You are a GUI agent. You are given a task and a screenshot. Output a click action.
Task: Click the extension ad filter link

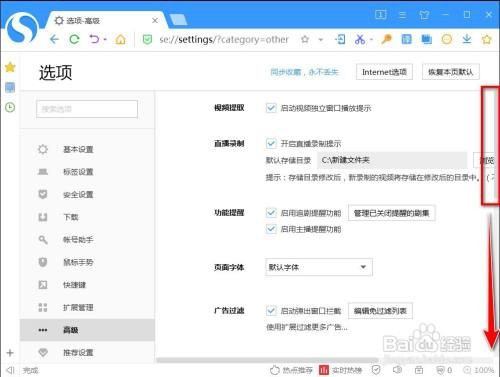307,327
